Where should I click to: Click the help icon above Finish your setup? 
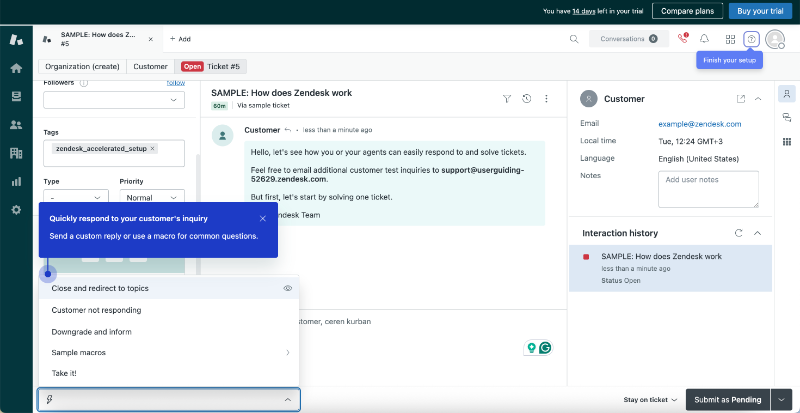click(751, 39)
